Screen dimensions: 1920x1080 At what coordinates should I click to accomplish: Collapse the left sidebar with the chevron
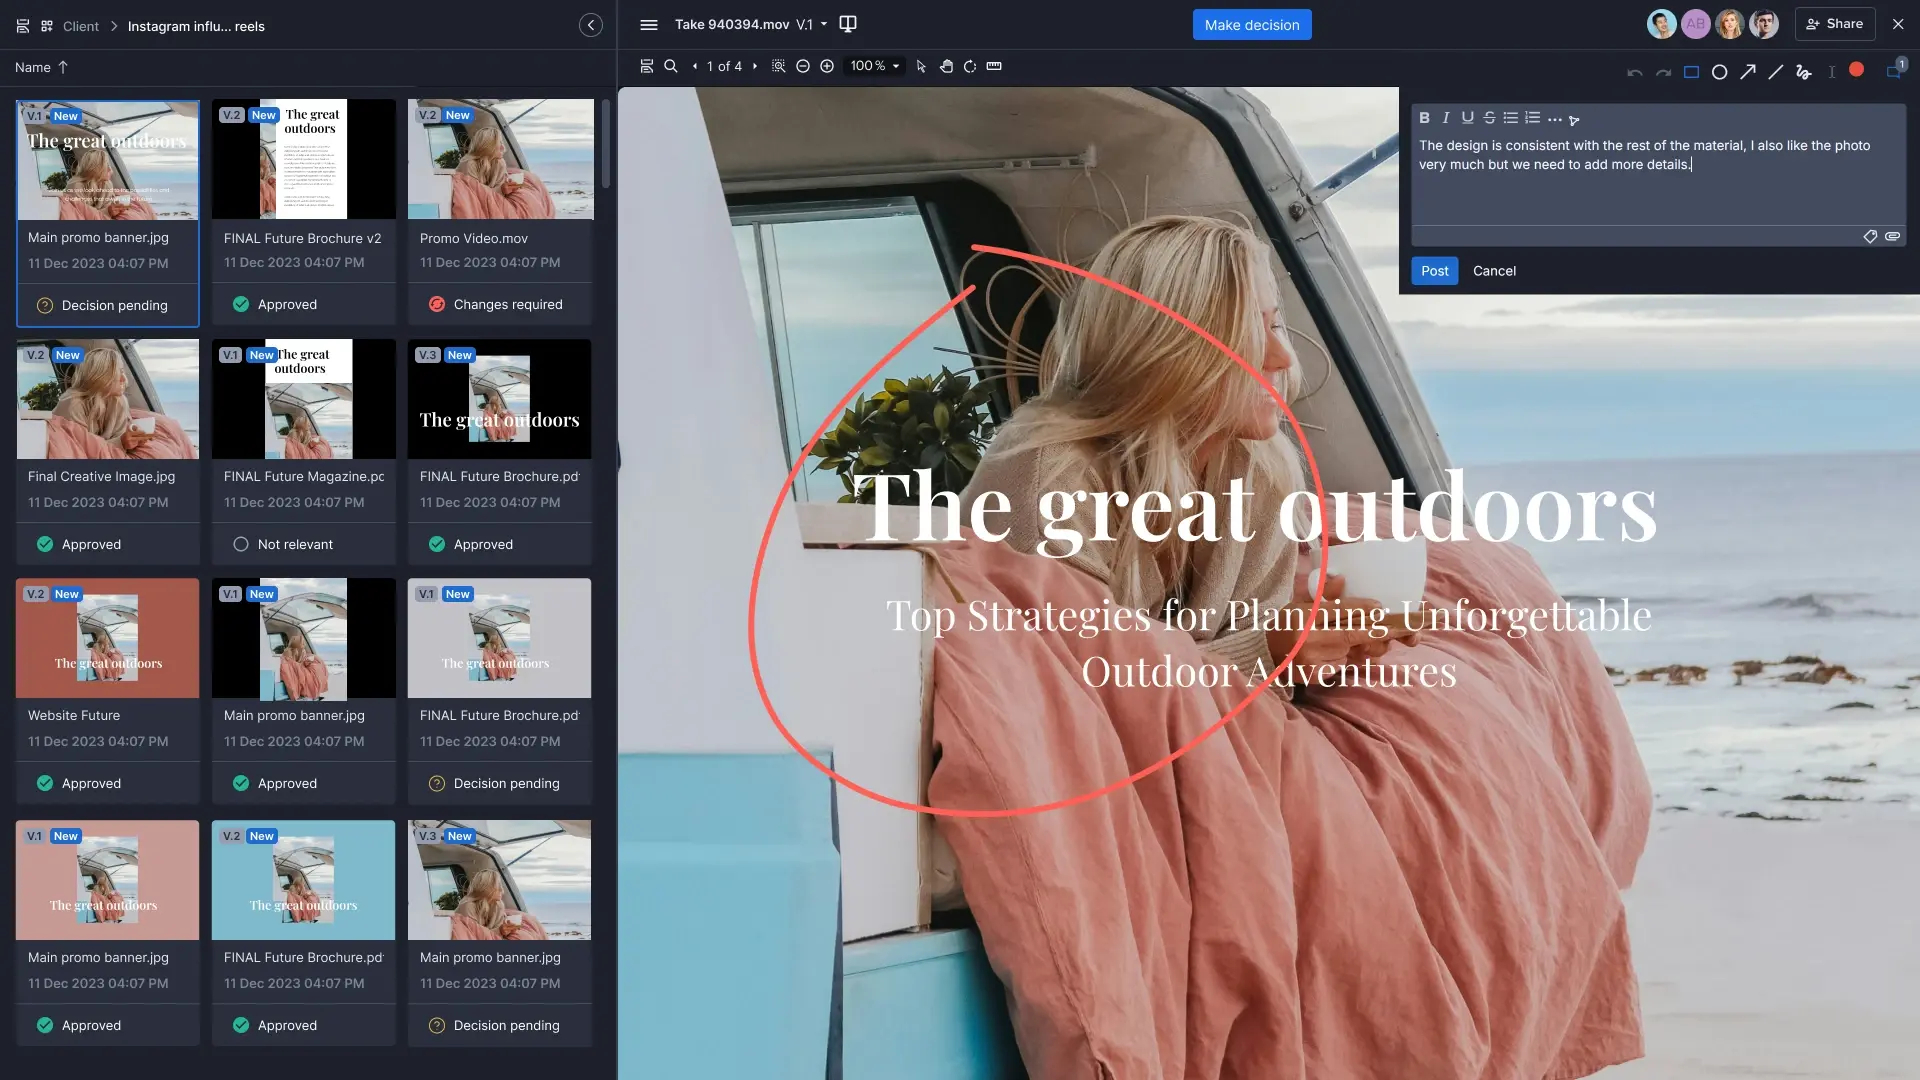point(591,24)
